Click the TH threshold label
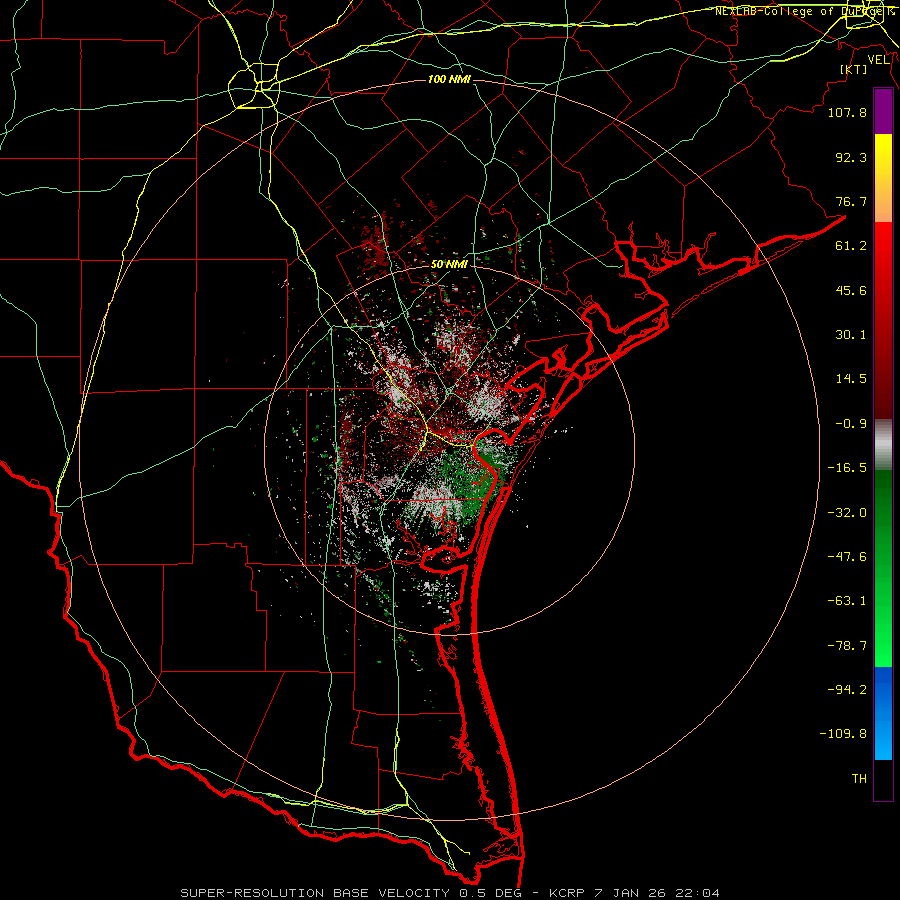900x900 pixels. pos(859,779)
